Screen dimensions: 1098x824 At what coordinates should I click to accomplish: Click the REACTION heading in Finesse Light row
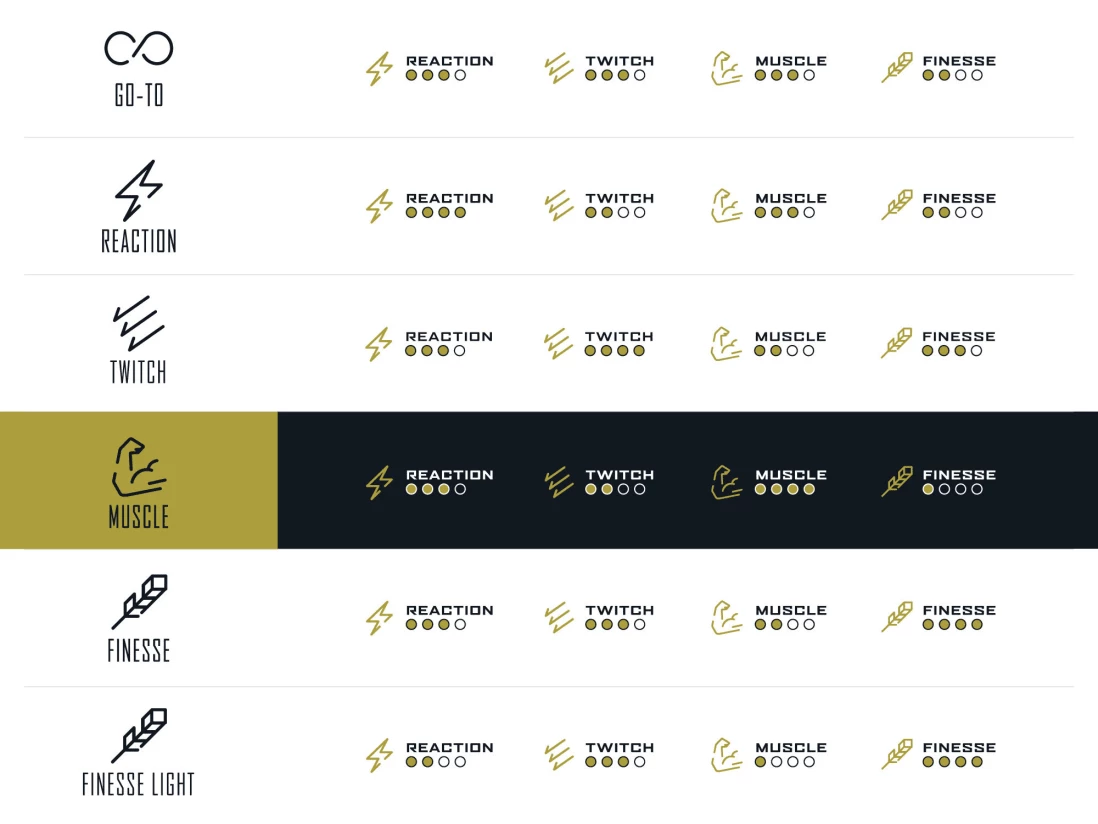(449, 748)
